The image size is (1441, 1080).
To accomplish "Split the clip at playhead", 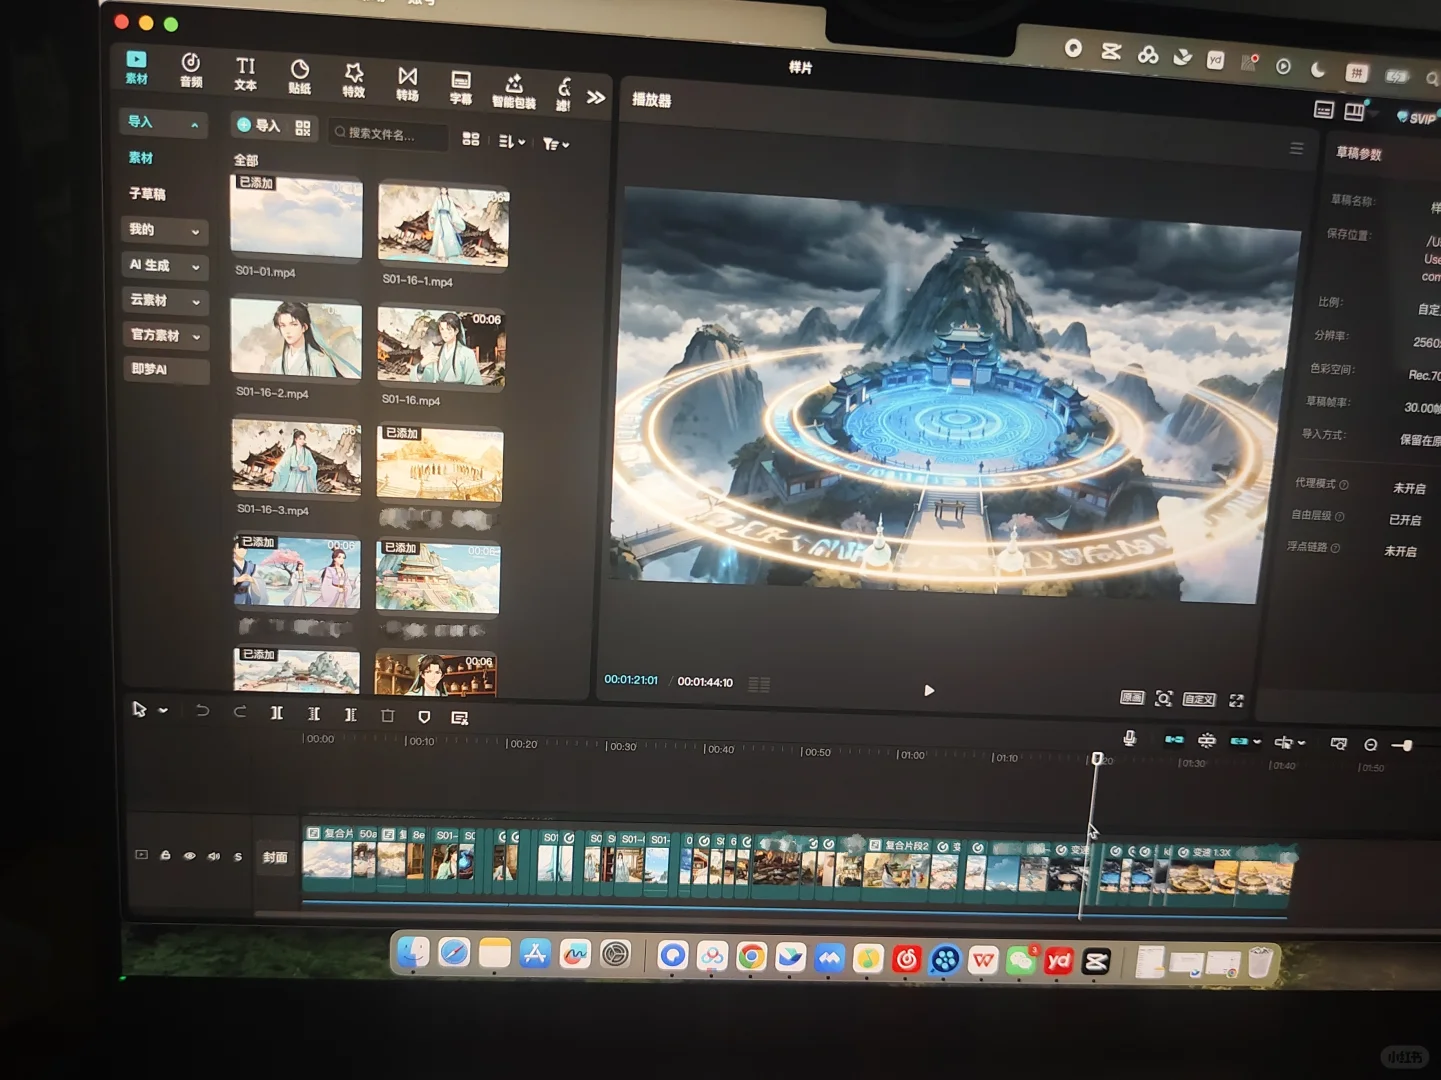I will [277, 713].
